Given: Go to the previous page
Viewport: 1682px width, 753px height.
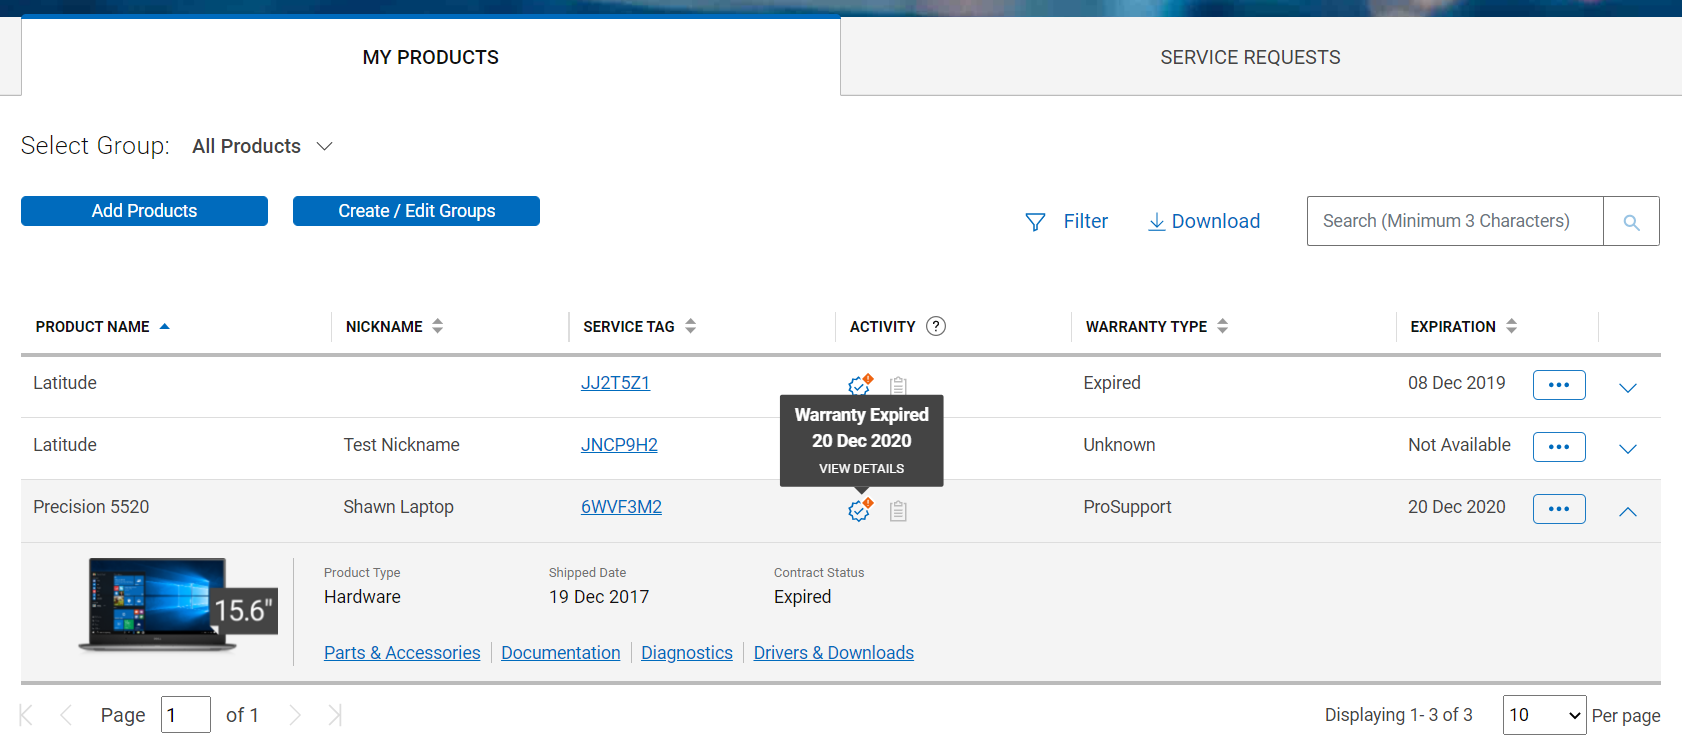Looking at the screenshot, I should click(x=66, y=715).
